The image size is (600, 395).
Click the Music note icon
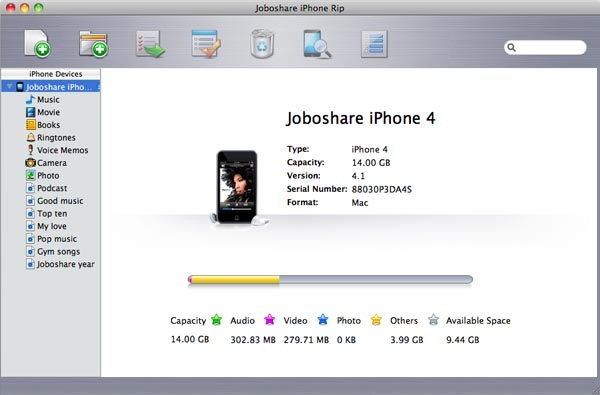[x=30, y=100]
